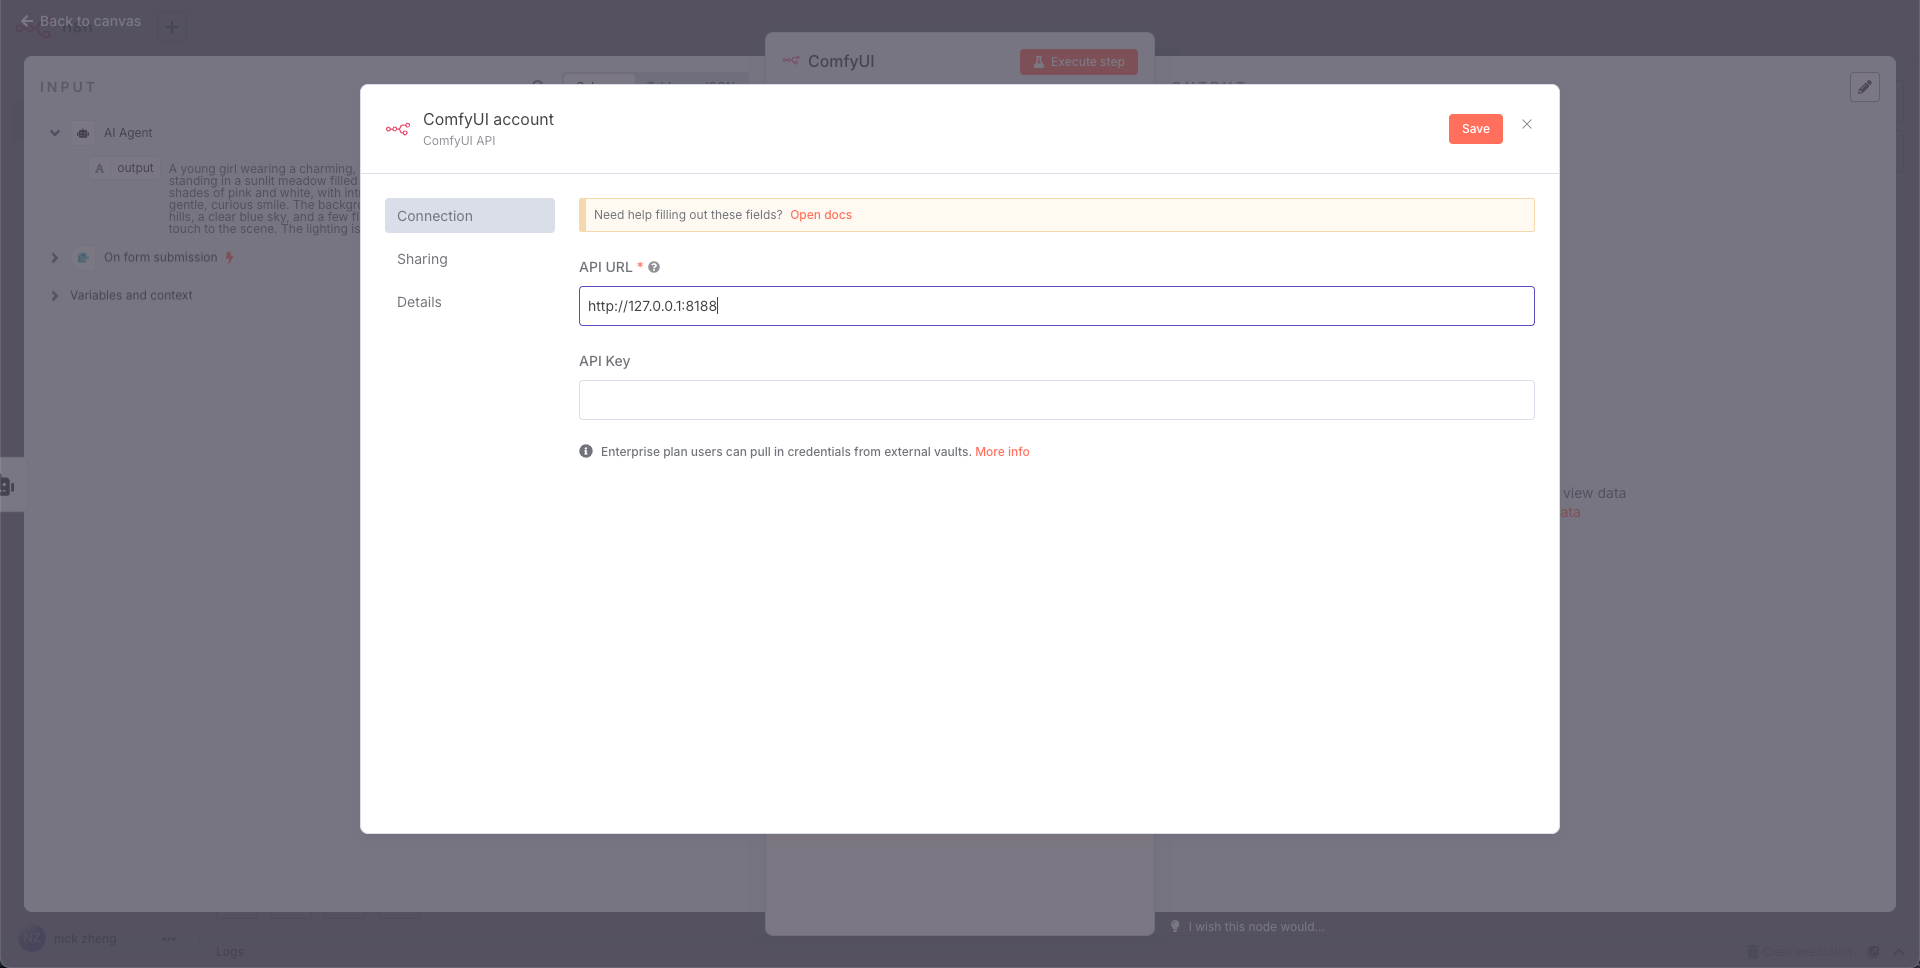Open docs link for credential help
Viewport: 1920px width, 968px height.
(821, 215)
